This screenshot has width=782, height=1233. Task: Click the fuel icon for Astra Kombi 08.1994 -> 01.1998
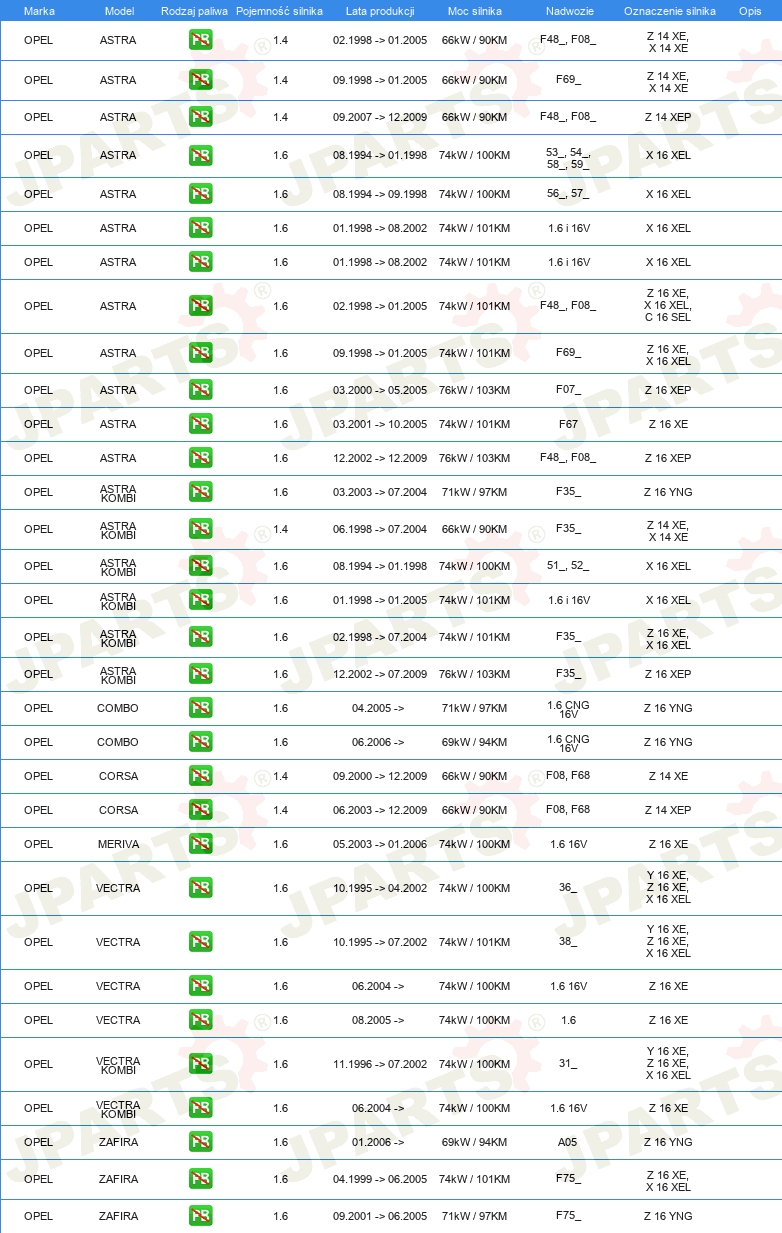pyautogui.click(x=200, y=566)
